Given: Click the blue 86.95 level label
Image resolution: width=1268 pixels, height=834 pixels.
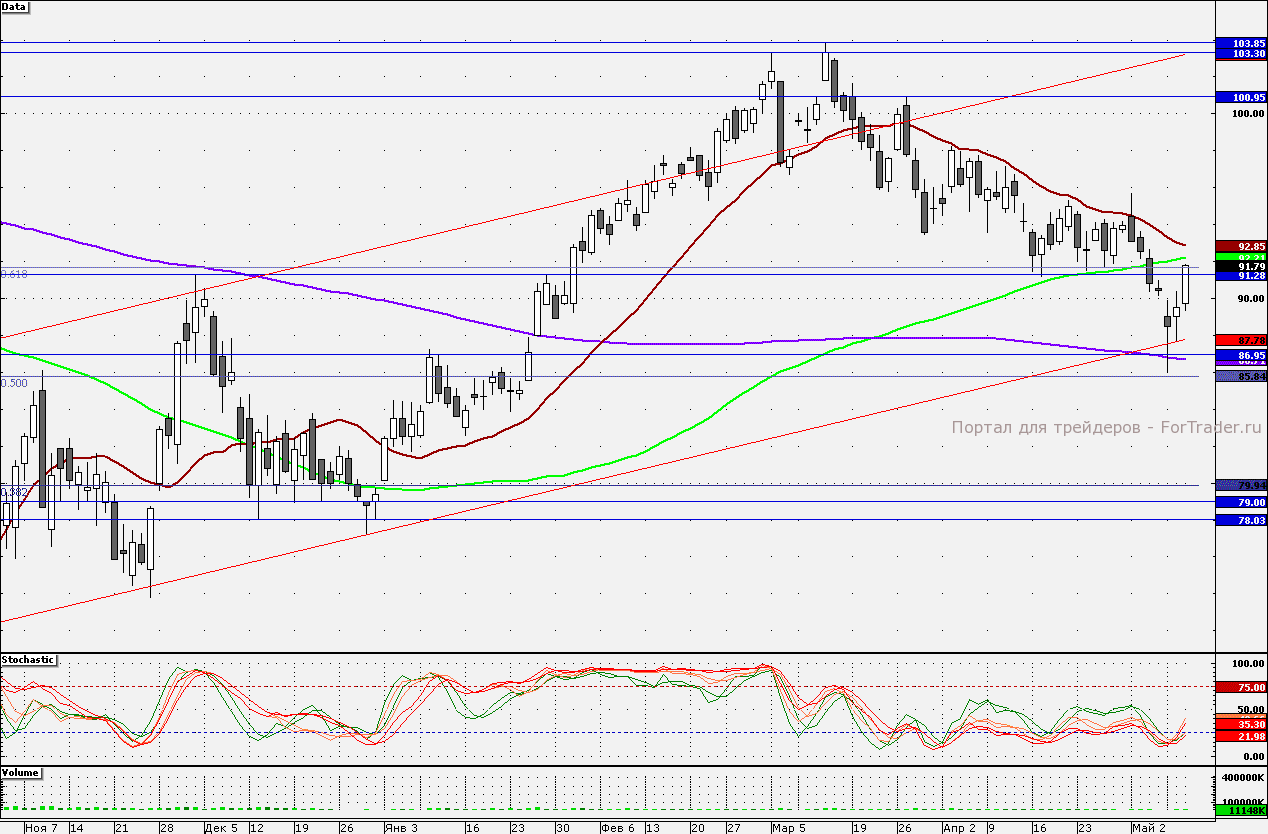Looking at the screenshot, I should click(x=1240, y=355).
